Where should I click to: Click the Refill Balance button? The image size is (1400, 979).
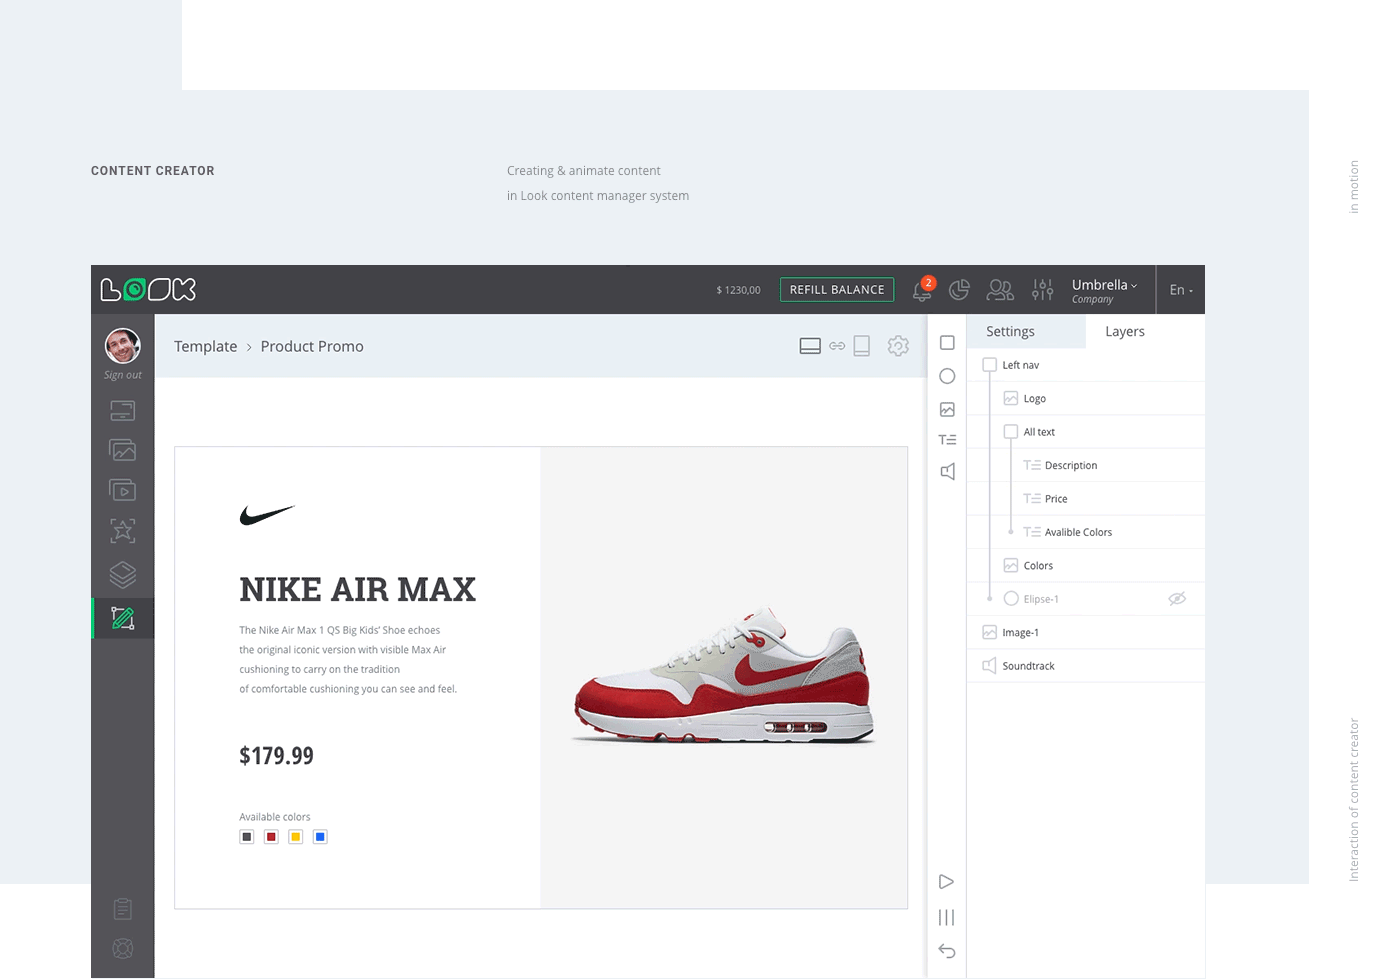point(837,290)
